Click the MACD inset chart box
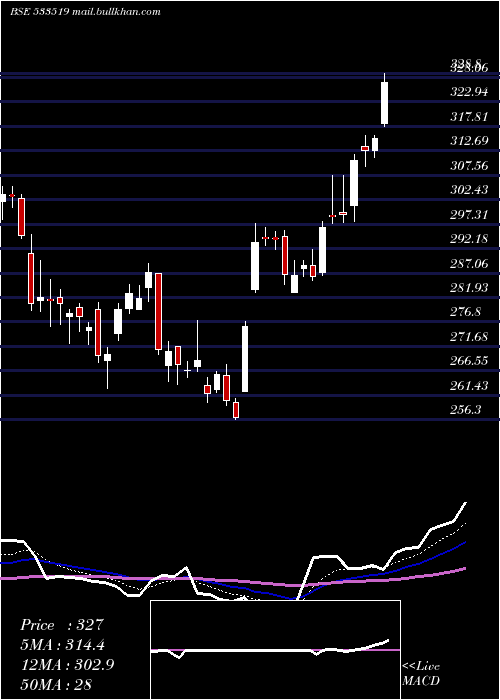The width and height of the screenshot is (500, 700). pos(275,650)
